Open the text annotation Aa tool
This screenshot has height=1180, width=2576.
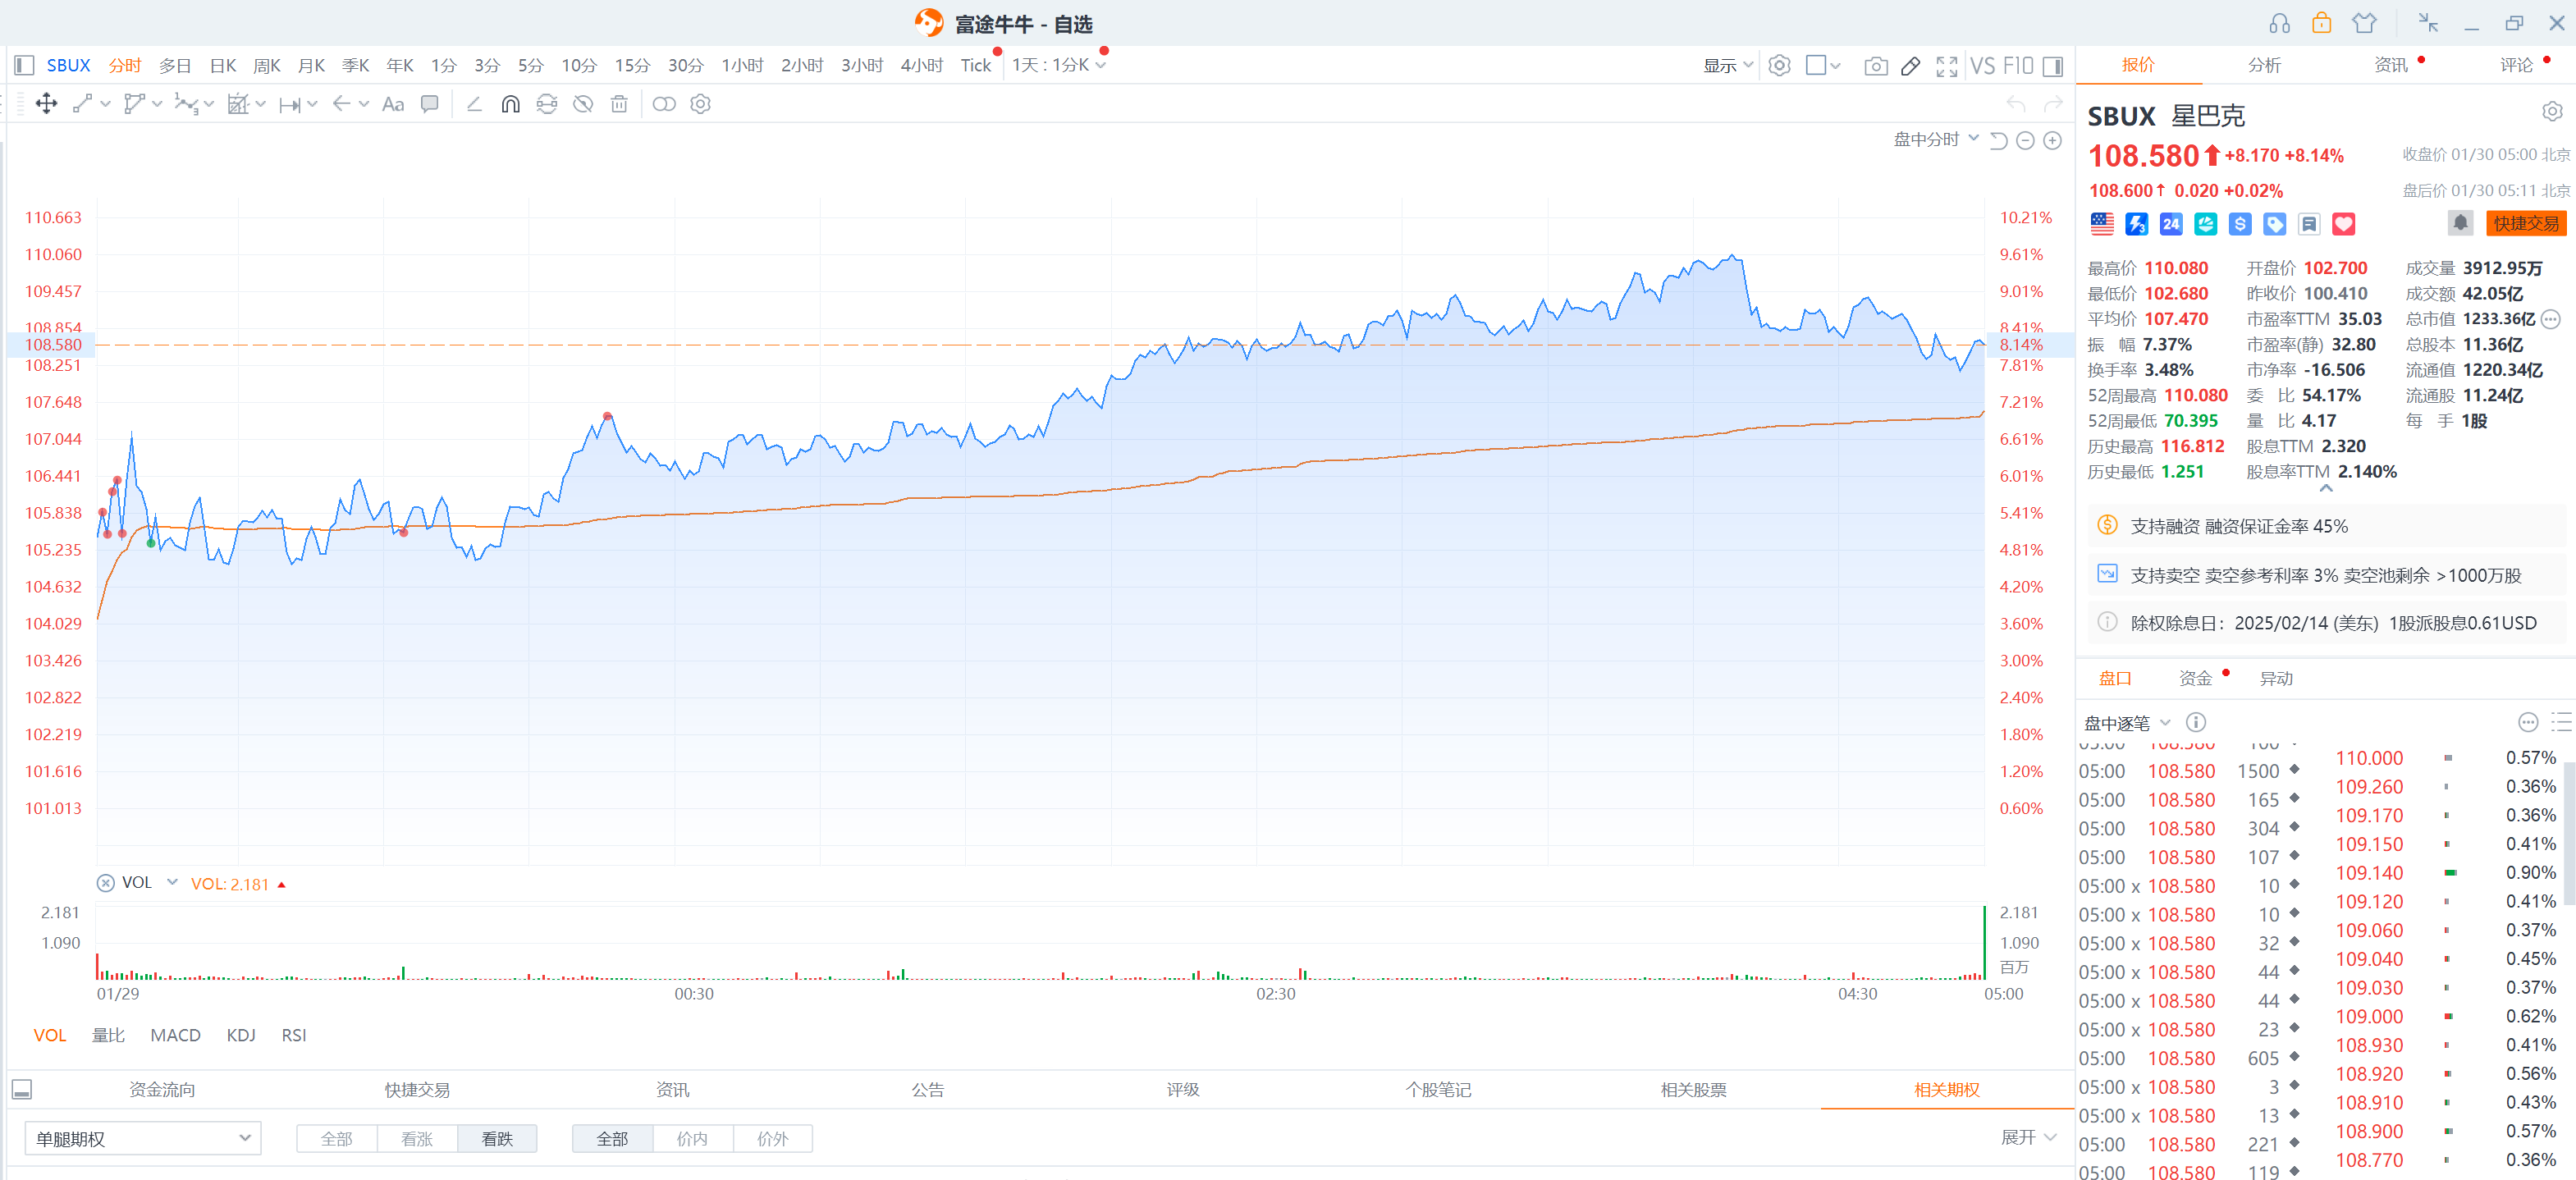[393, 104]
